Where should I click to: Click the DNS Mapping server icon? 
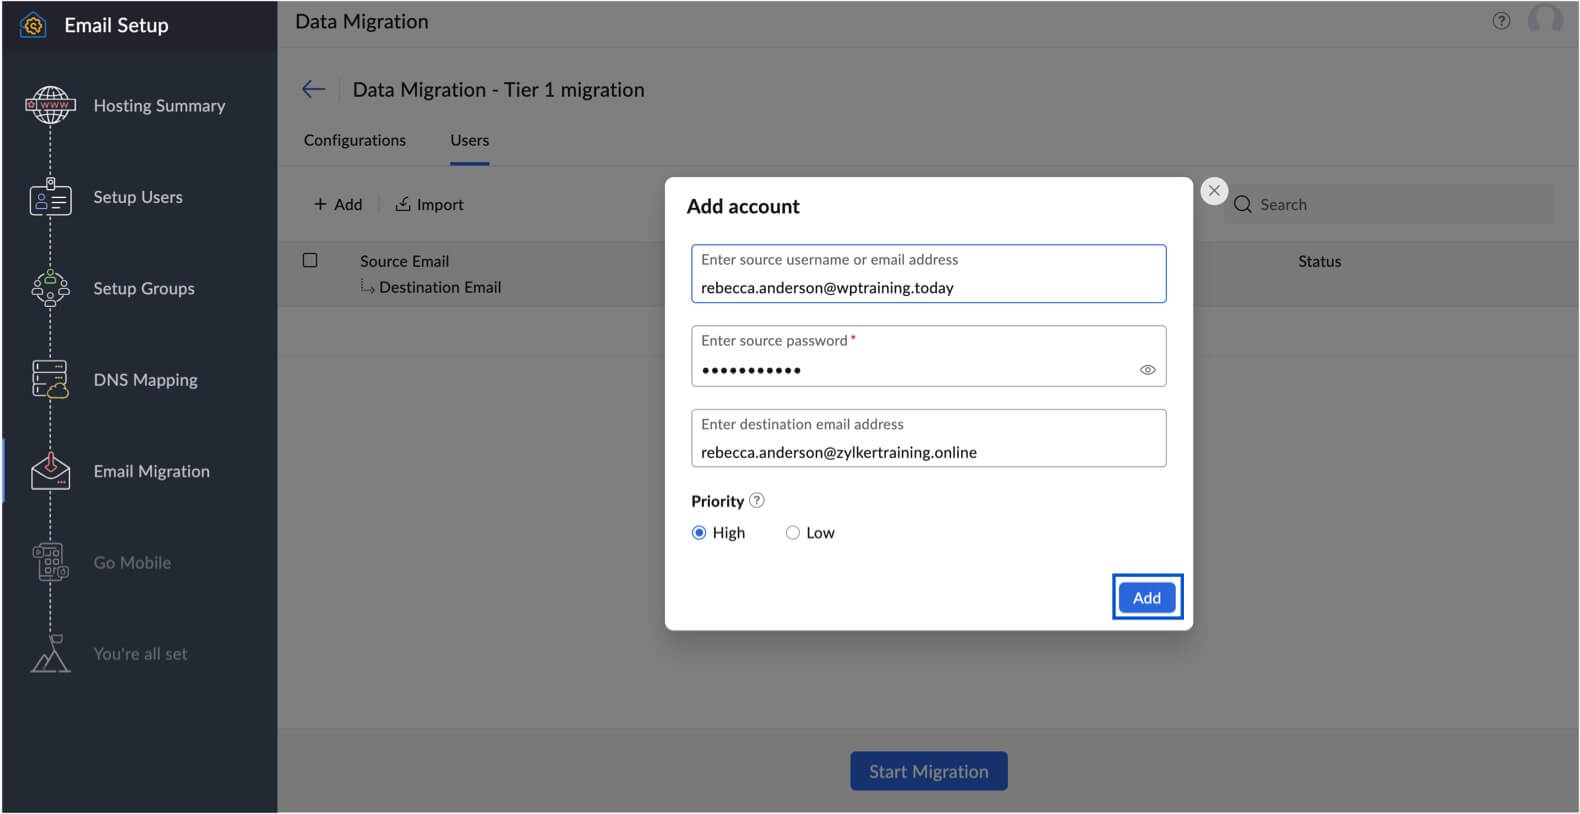coord(50,380)
